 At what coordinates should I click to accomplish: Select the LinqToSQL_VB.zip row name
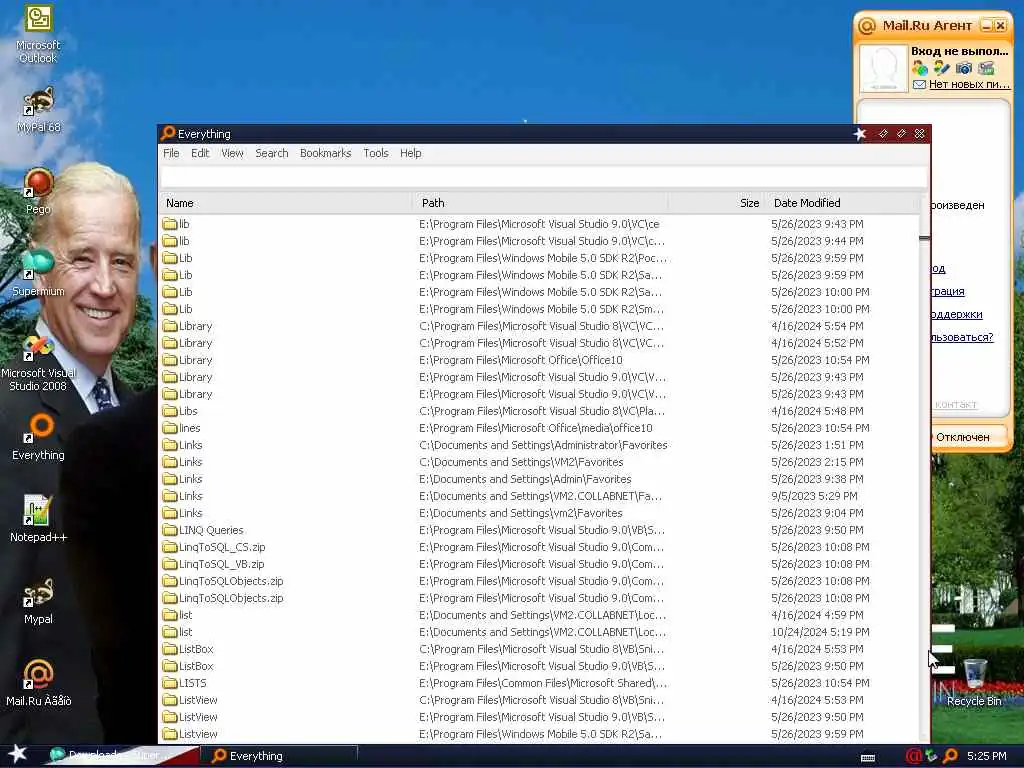[221, 564]
